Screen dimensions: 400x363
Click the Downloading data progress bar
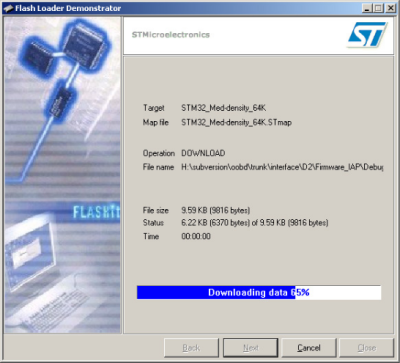[x=259, y=292]
